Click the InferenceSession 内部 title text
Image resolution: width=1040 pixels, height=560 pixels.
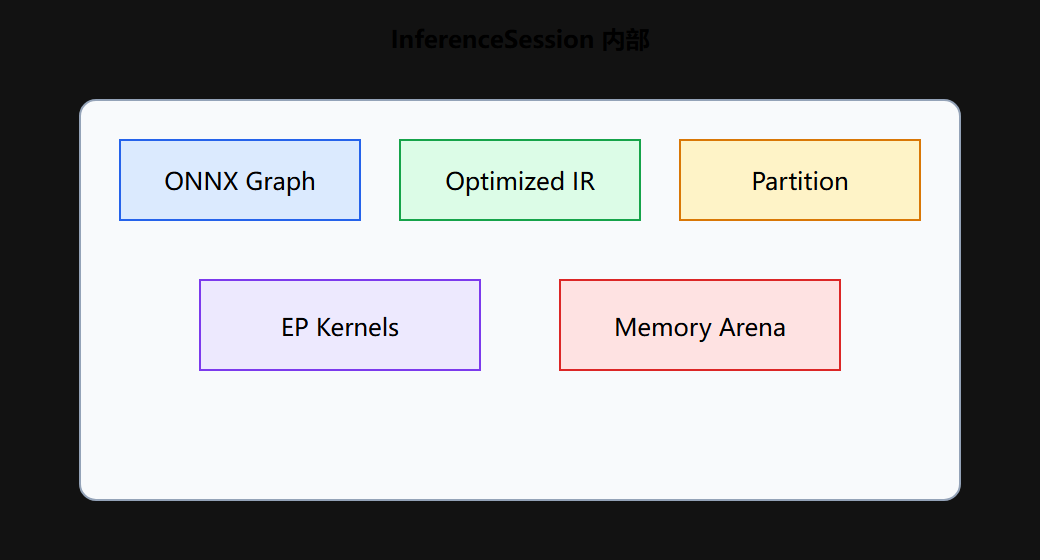click(x=520, y=40)
